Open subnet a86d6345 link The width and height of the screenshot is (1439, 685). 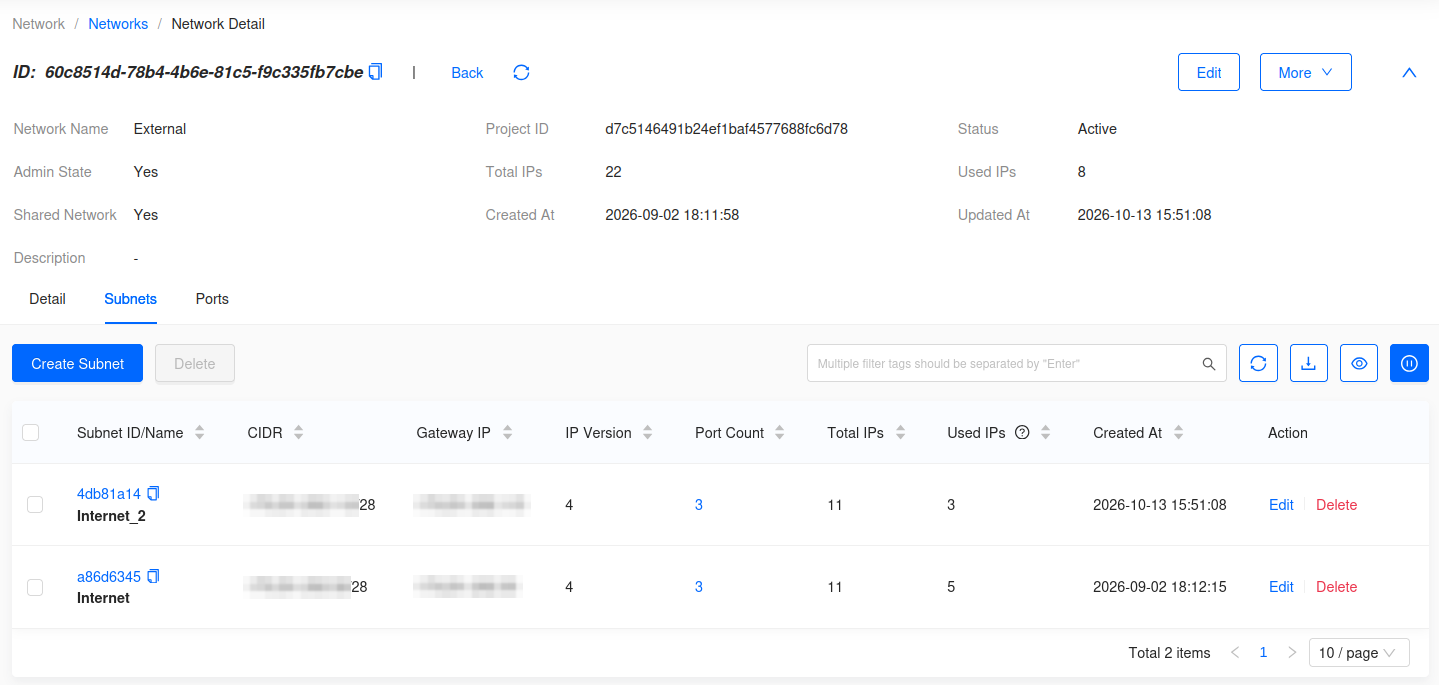[x=109, y=577]
